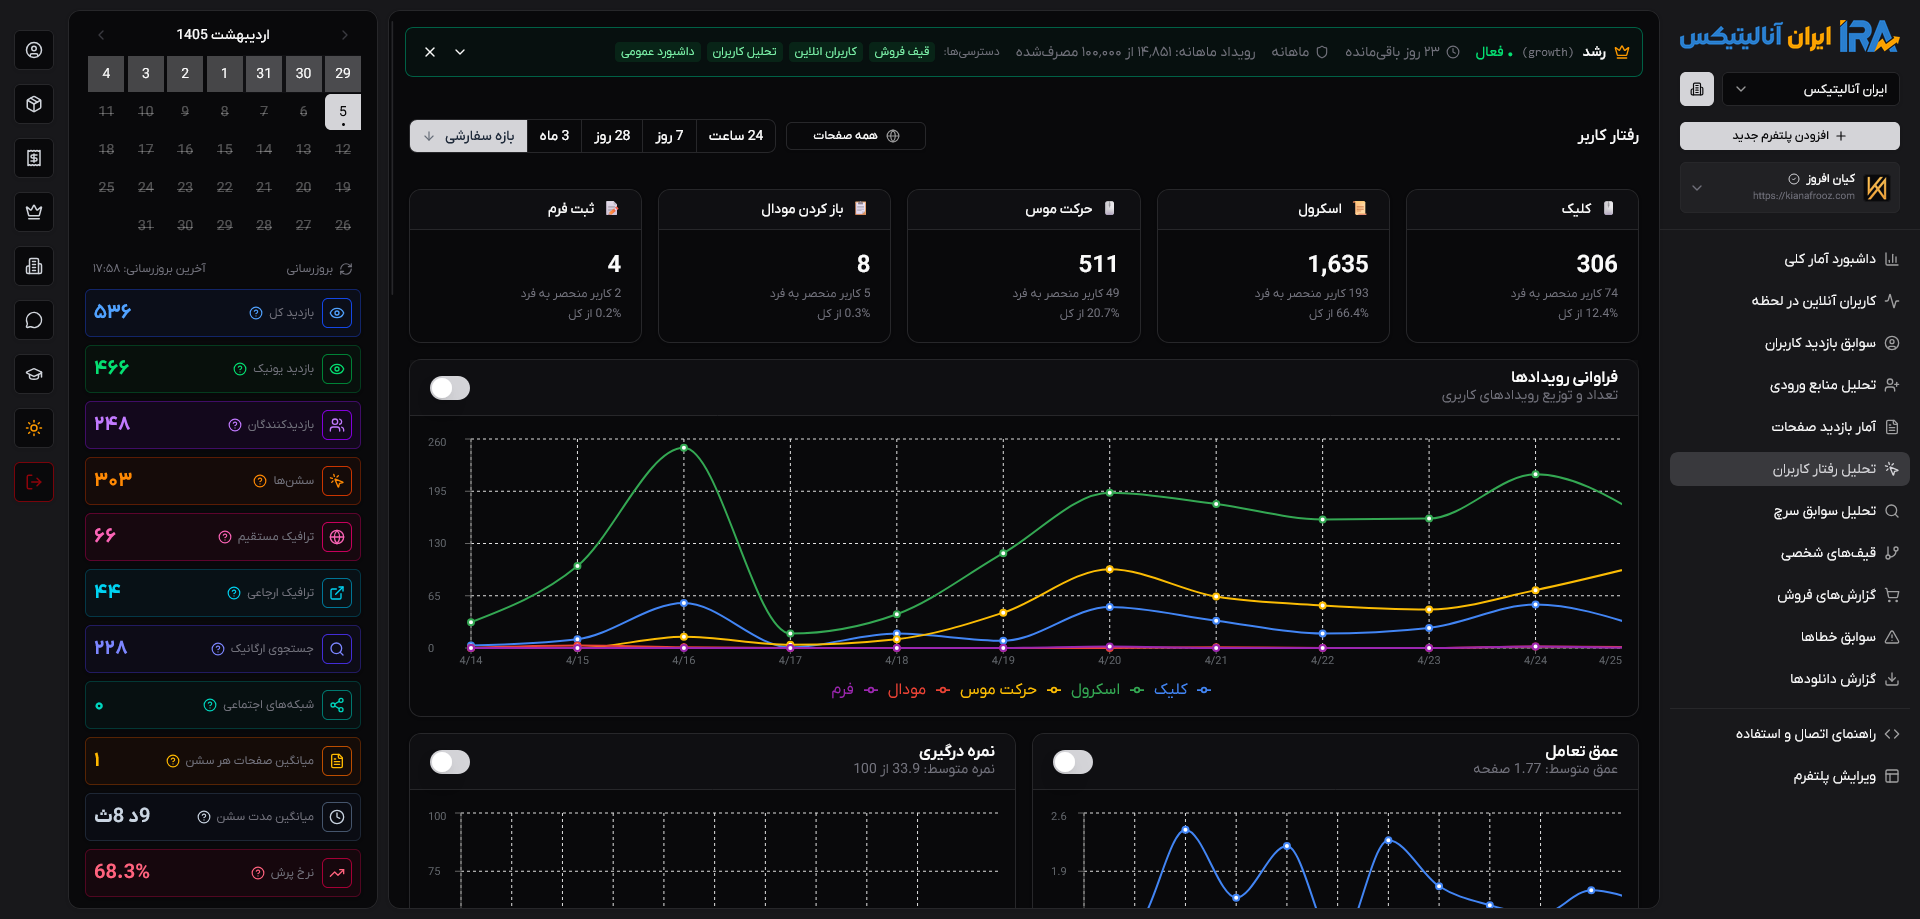
Task: Open the راهنمای اتصال و استفاده link
Action: (1790, 734)
